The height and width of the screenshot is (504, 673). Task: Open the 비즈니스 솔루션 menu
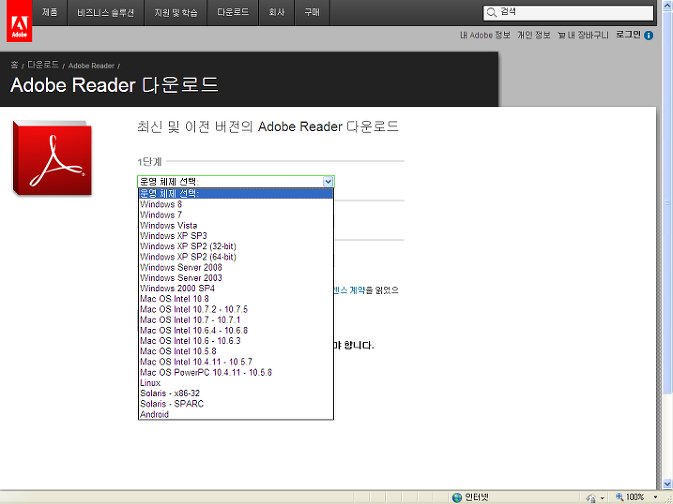pos(106,12)
